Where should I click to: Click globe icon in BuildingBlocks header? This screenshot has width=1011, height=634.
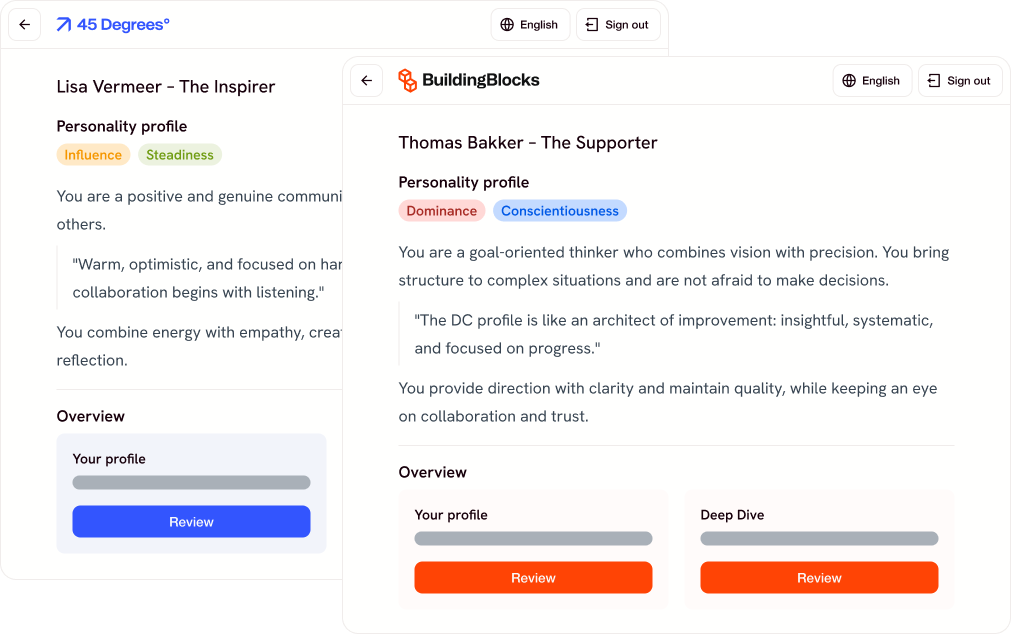click(x=849, y=81)
